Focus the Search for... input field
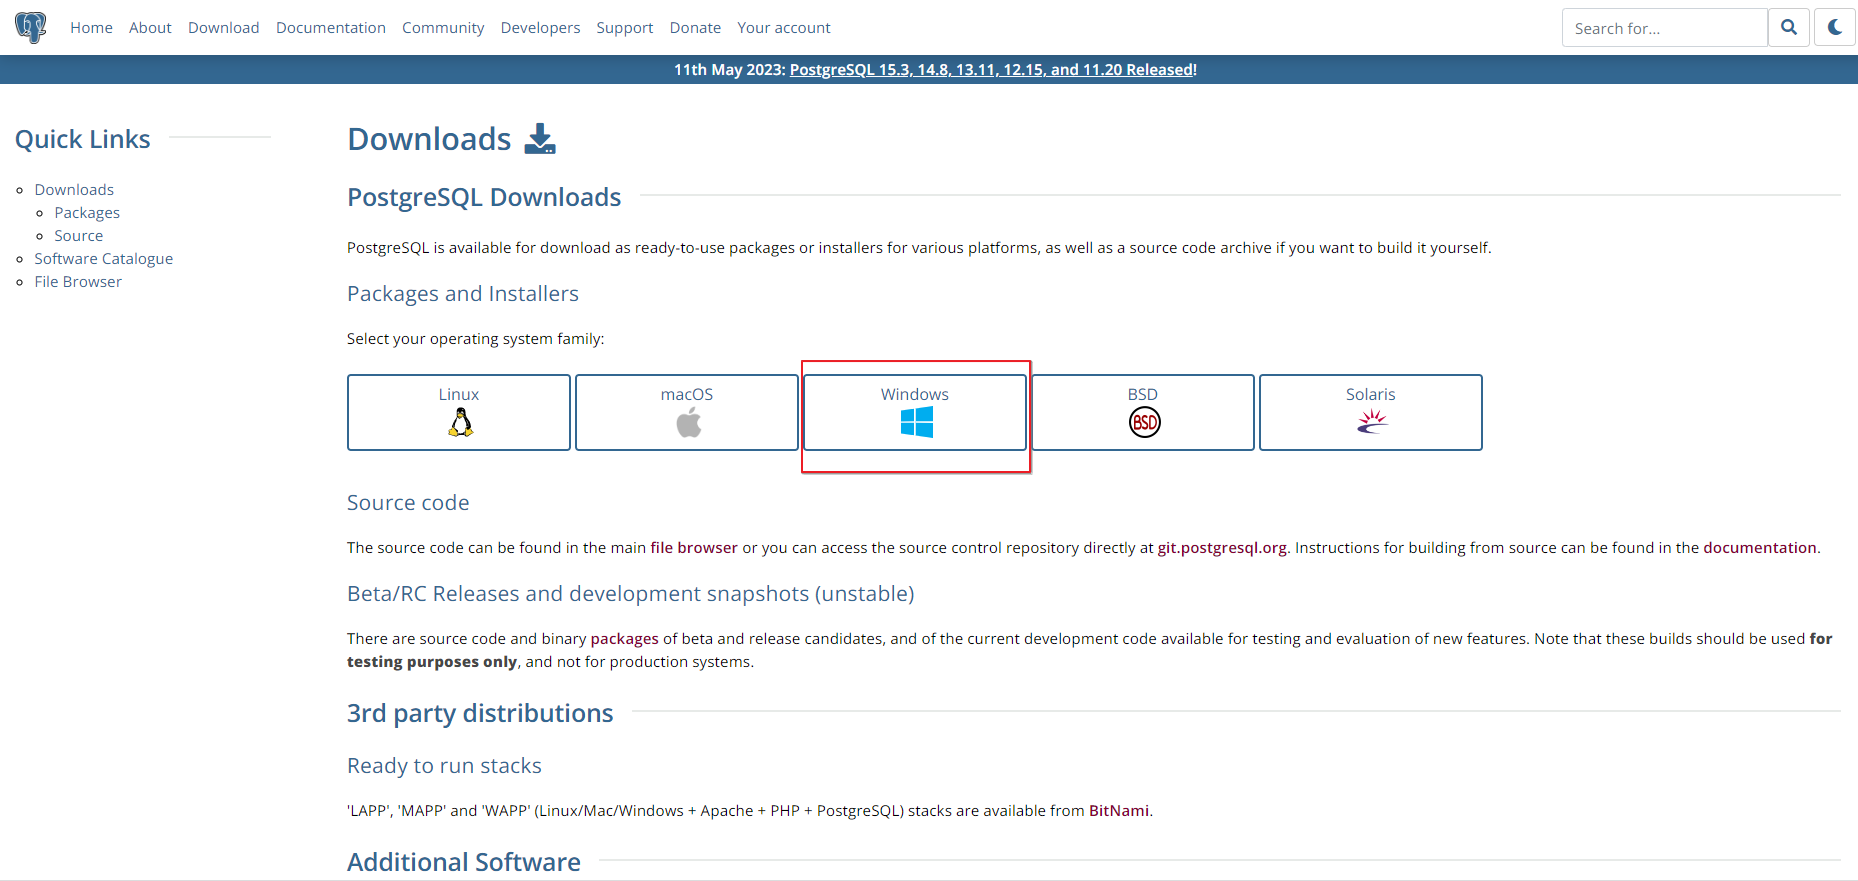Image resolution: width=1858 pixels, height=881 pixels. [1664, 28]
